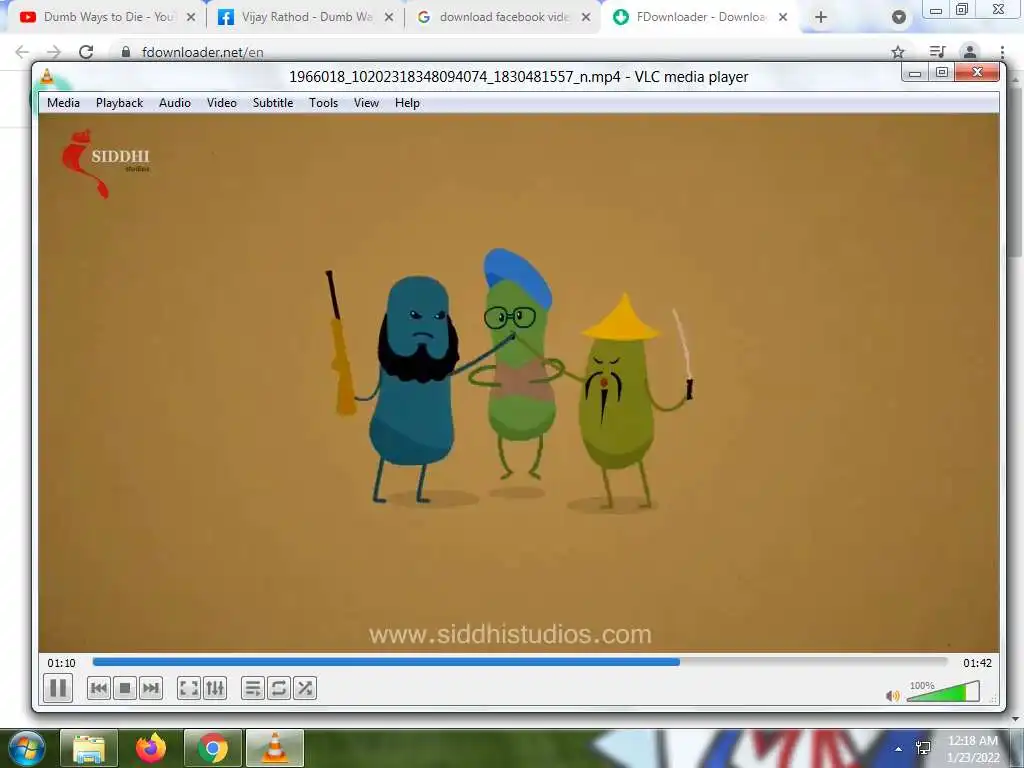Viewport: 1024px width, 768px height.
Task: Open the Help menu in VLC
Action: point(407,103)
